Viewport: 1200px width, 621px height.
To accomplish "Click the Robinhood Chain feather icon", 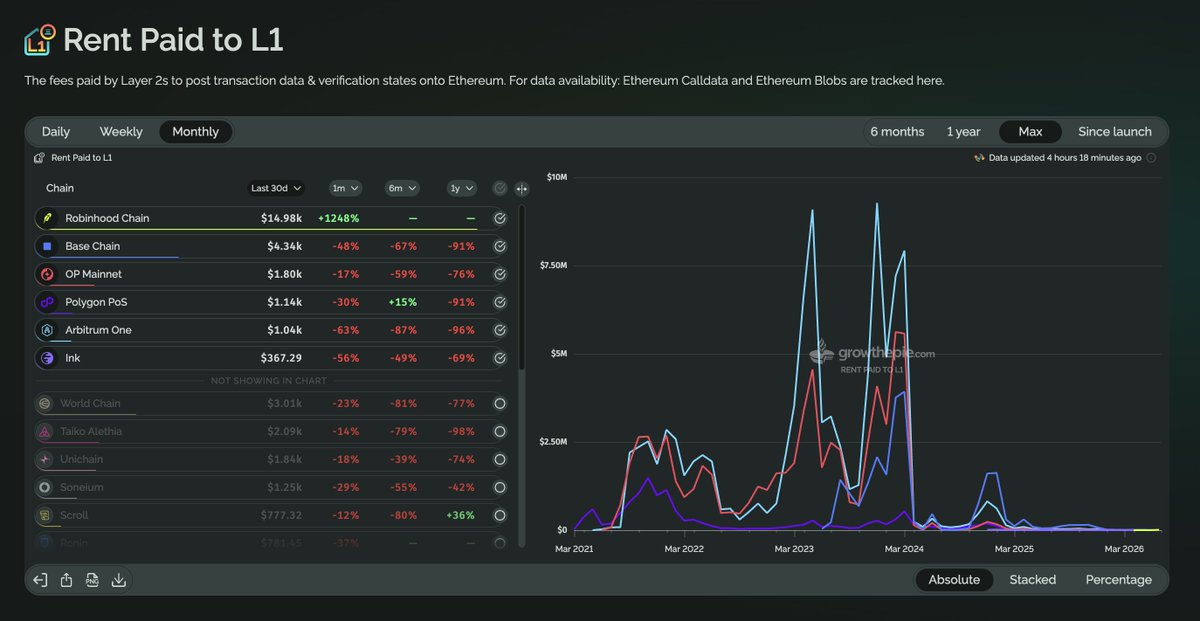I will click(45, 218).
